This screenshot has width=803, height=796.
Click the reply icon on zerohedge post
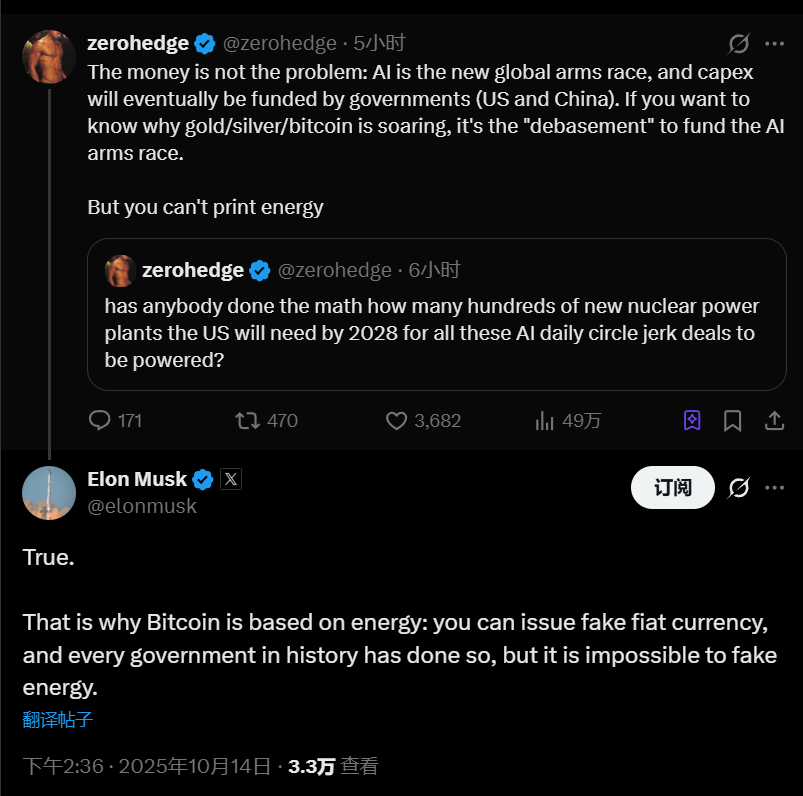click(100, 420)
